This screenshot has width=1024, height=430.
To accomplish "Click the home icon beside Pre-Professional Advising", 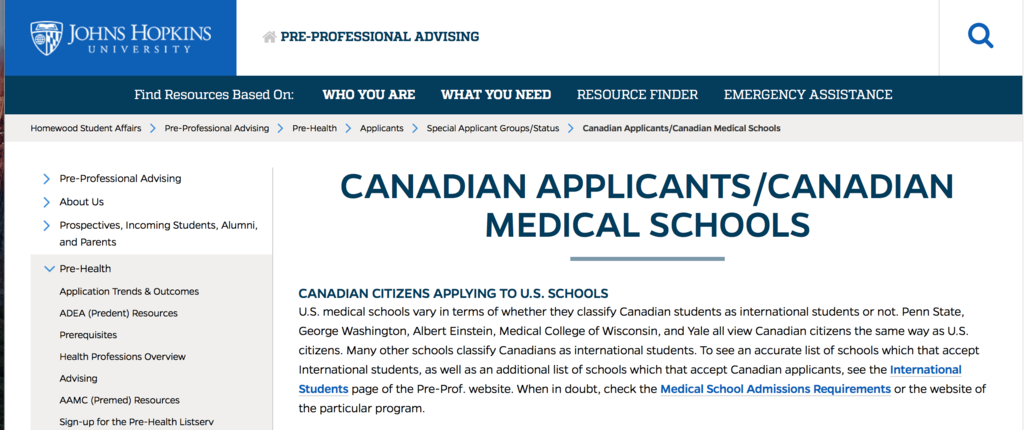I will 268,37.
